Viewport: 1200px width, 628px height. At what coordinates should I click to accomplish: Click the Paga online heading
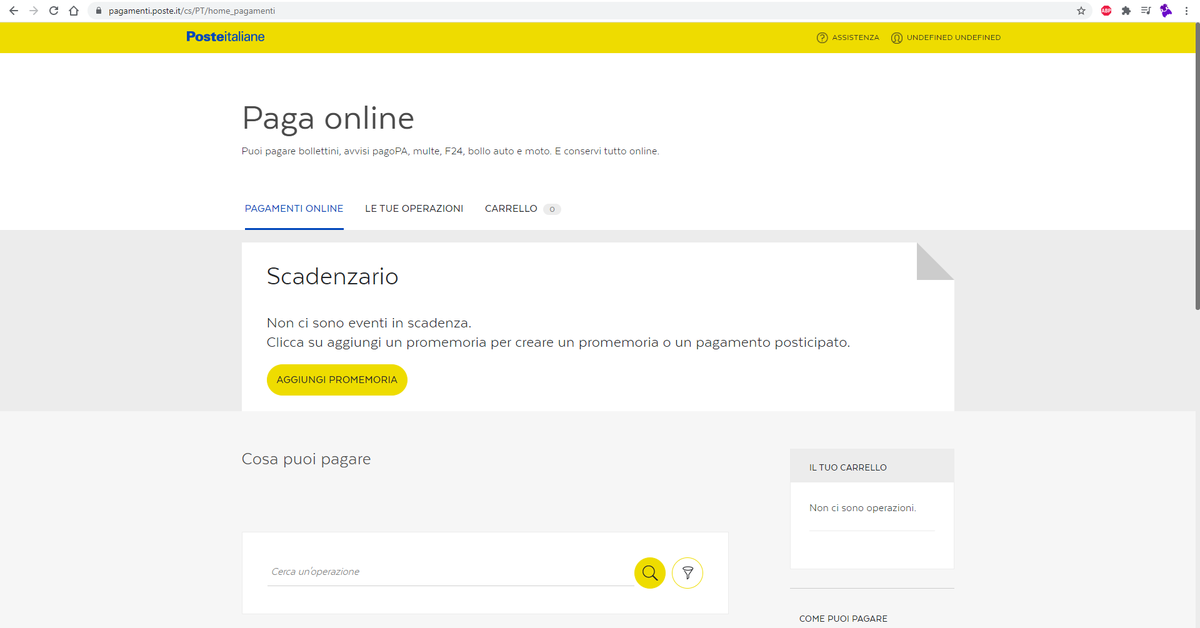pos(328,118)
